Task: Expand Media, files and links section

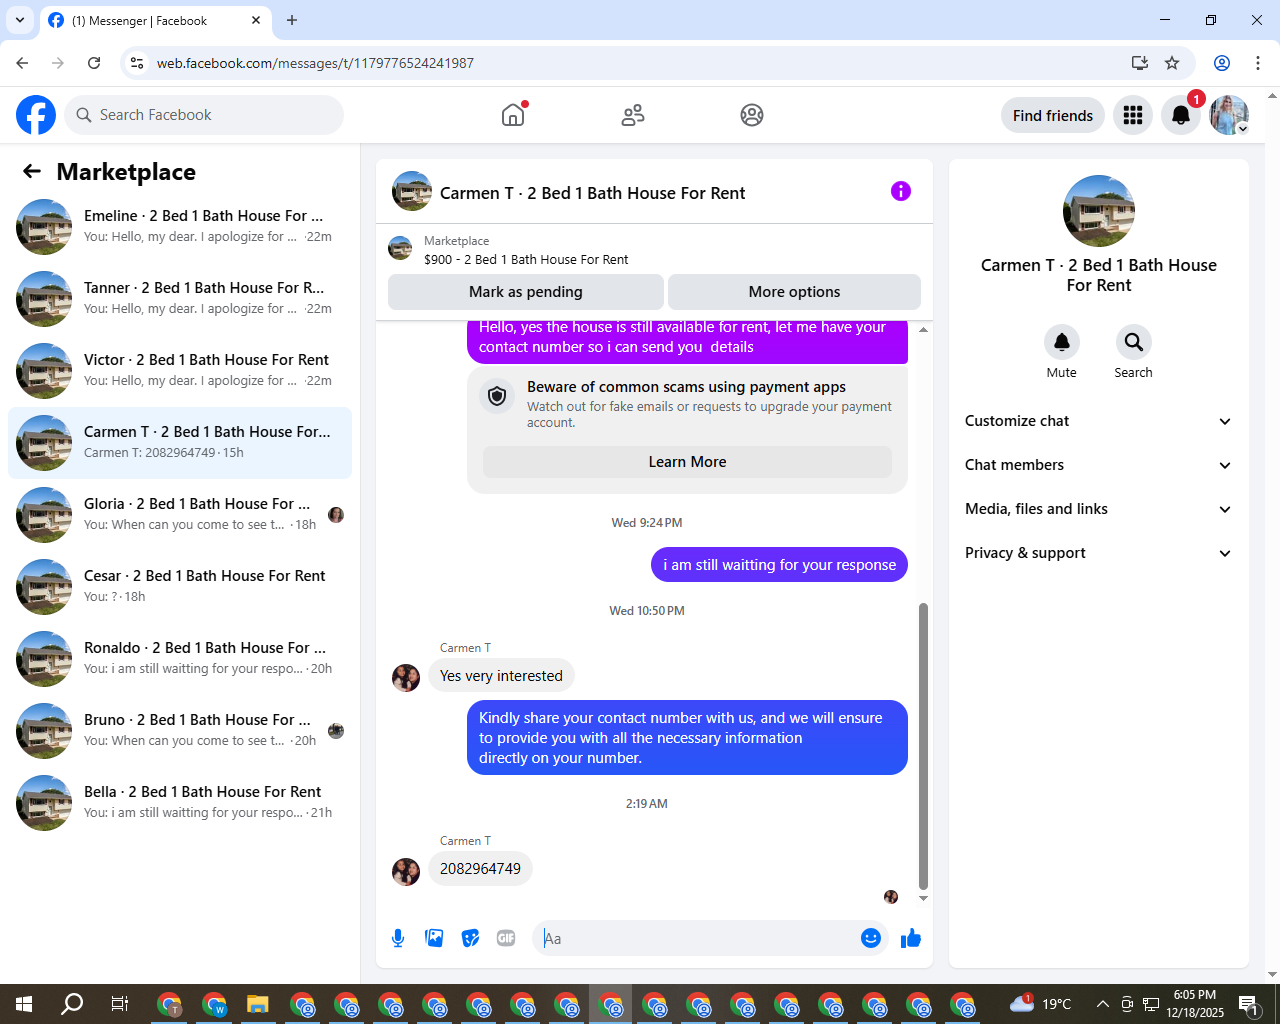Action: tap(1098, 509)
